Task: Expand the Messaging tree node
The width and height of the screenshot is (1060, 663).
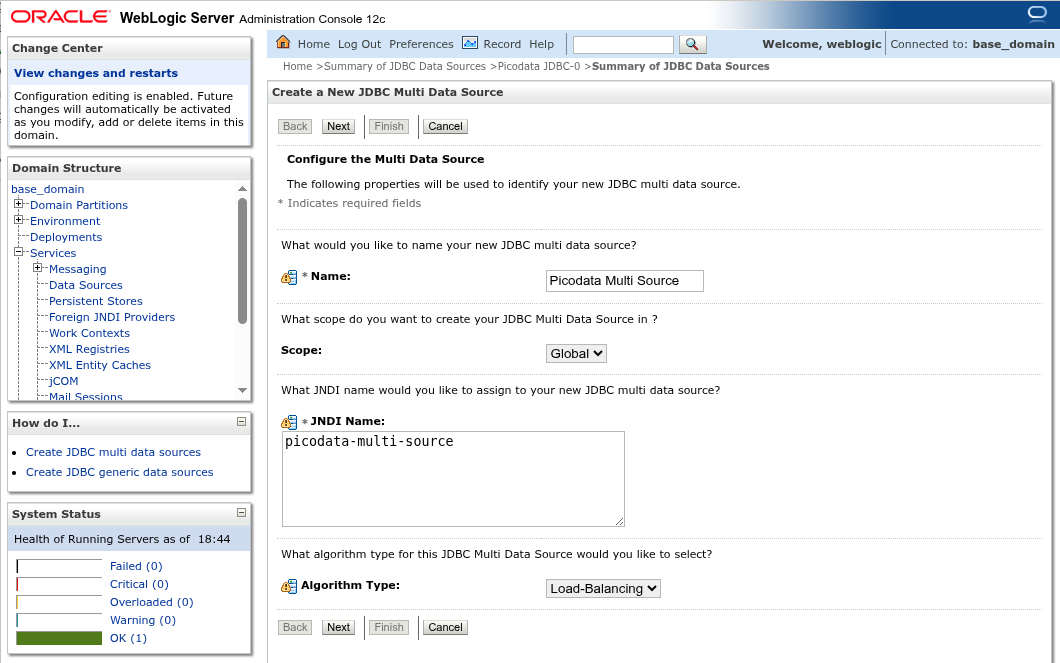Action: (x=37, y=268)
